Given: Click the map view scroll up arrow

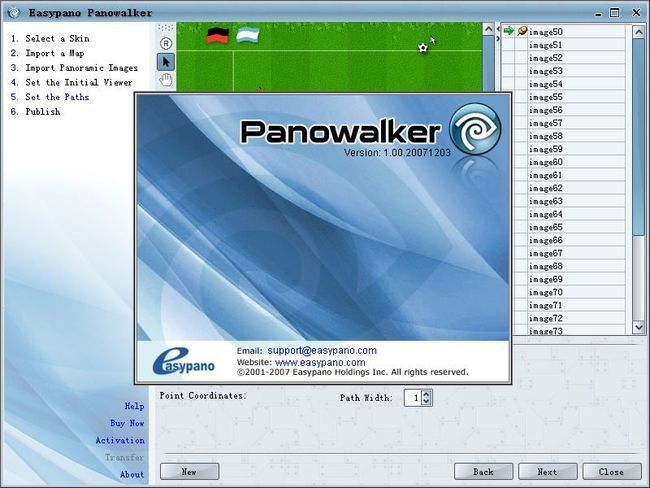Looking at the screenshot, I should 489,29.
